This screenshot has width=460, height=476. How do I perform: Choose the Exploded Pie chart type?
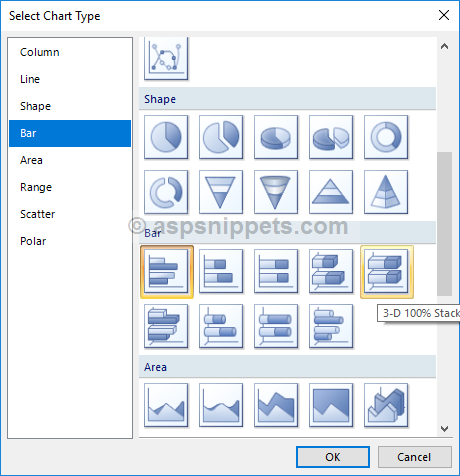tap(221, 137)
